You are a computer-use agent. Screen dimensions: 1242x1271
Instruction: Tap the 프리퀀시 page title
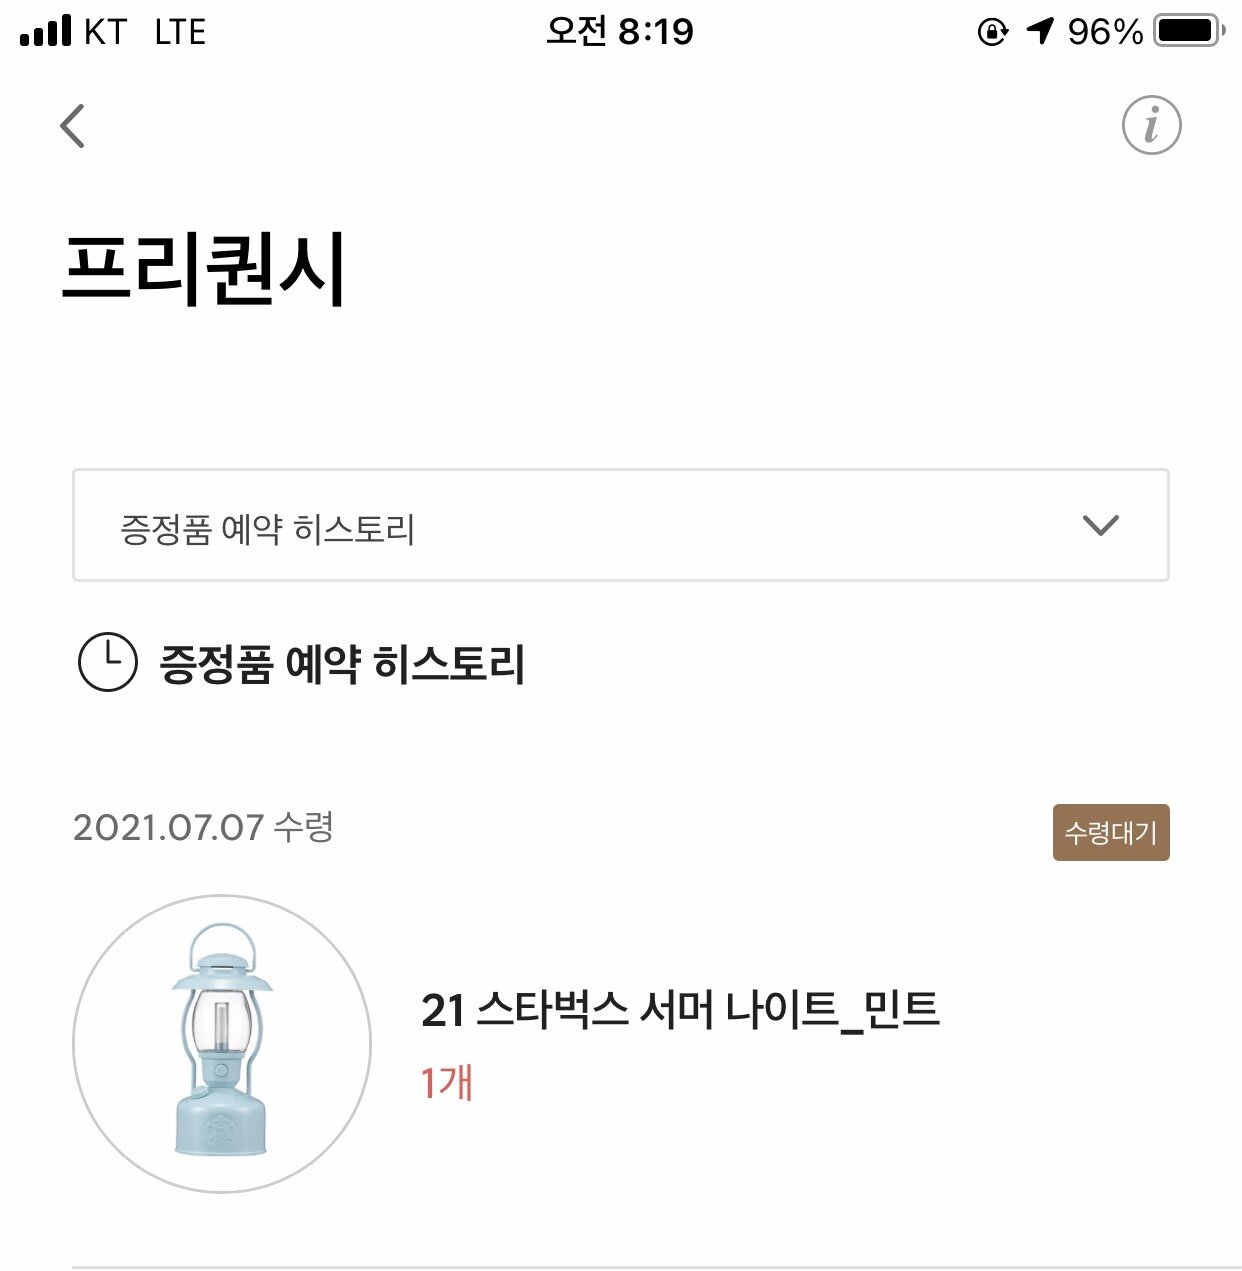pyautogui.click(x=204, y=268)
